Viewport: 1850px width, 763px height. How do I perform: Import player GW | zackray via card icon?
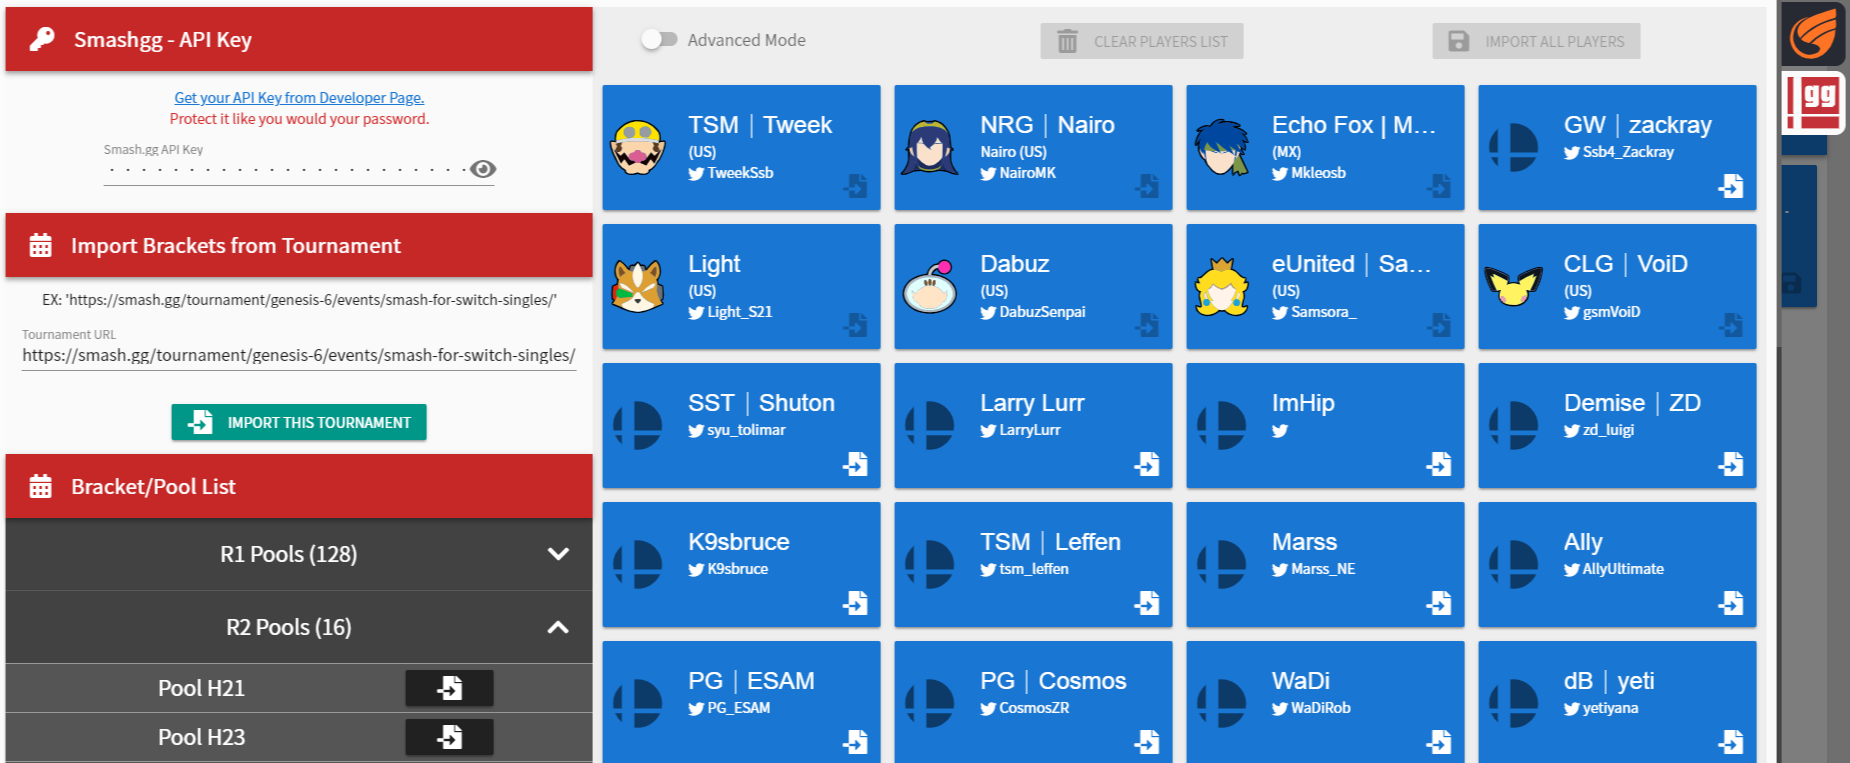(x=1731, y=186)
